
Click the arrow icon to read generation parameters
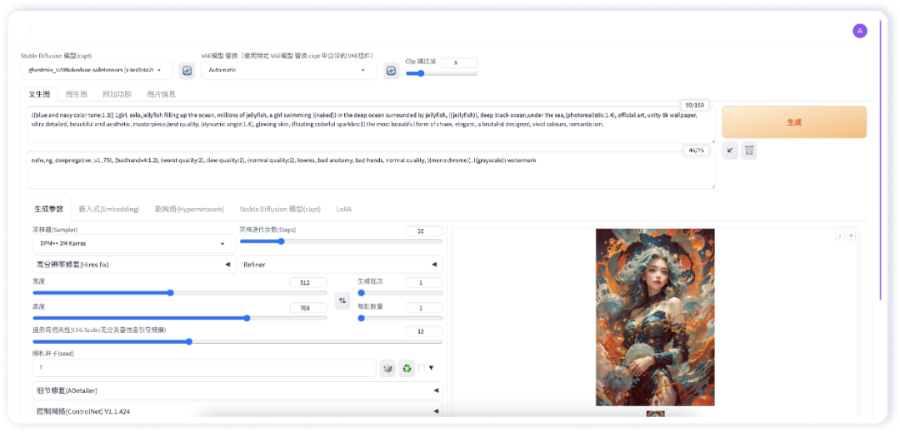(730, 150)
